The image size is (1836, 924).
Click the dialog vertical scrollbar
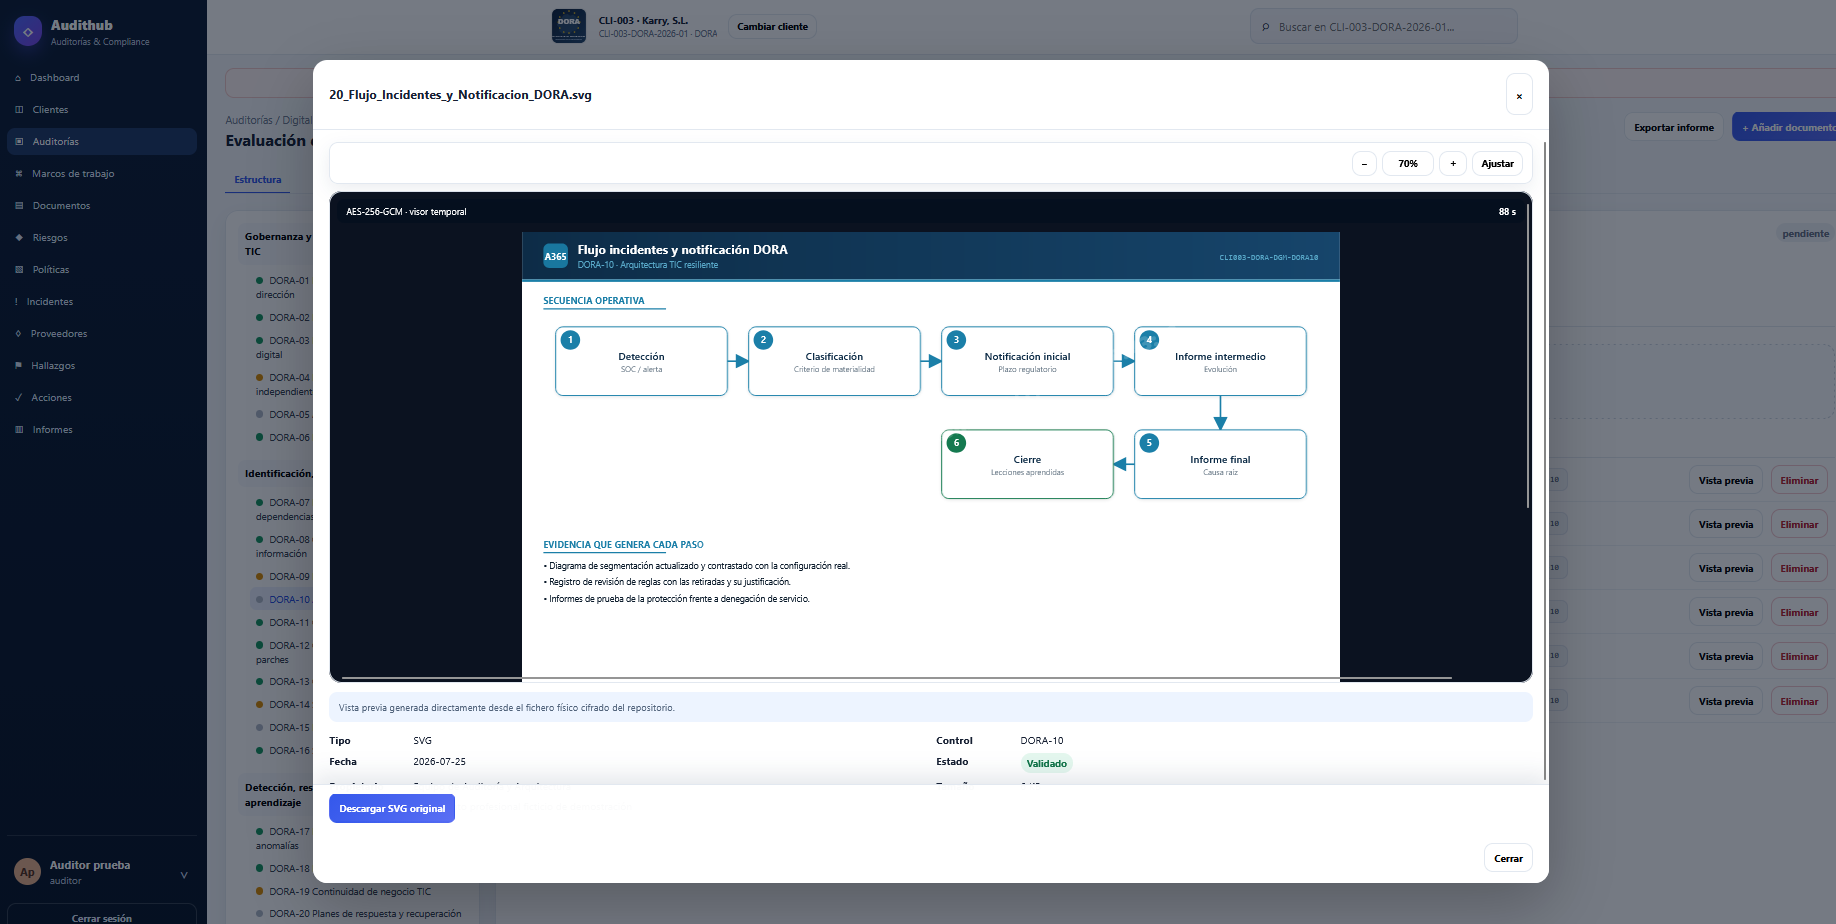click(x=1545, y=460)
